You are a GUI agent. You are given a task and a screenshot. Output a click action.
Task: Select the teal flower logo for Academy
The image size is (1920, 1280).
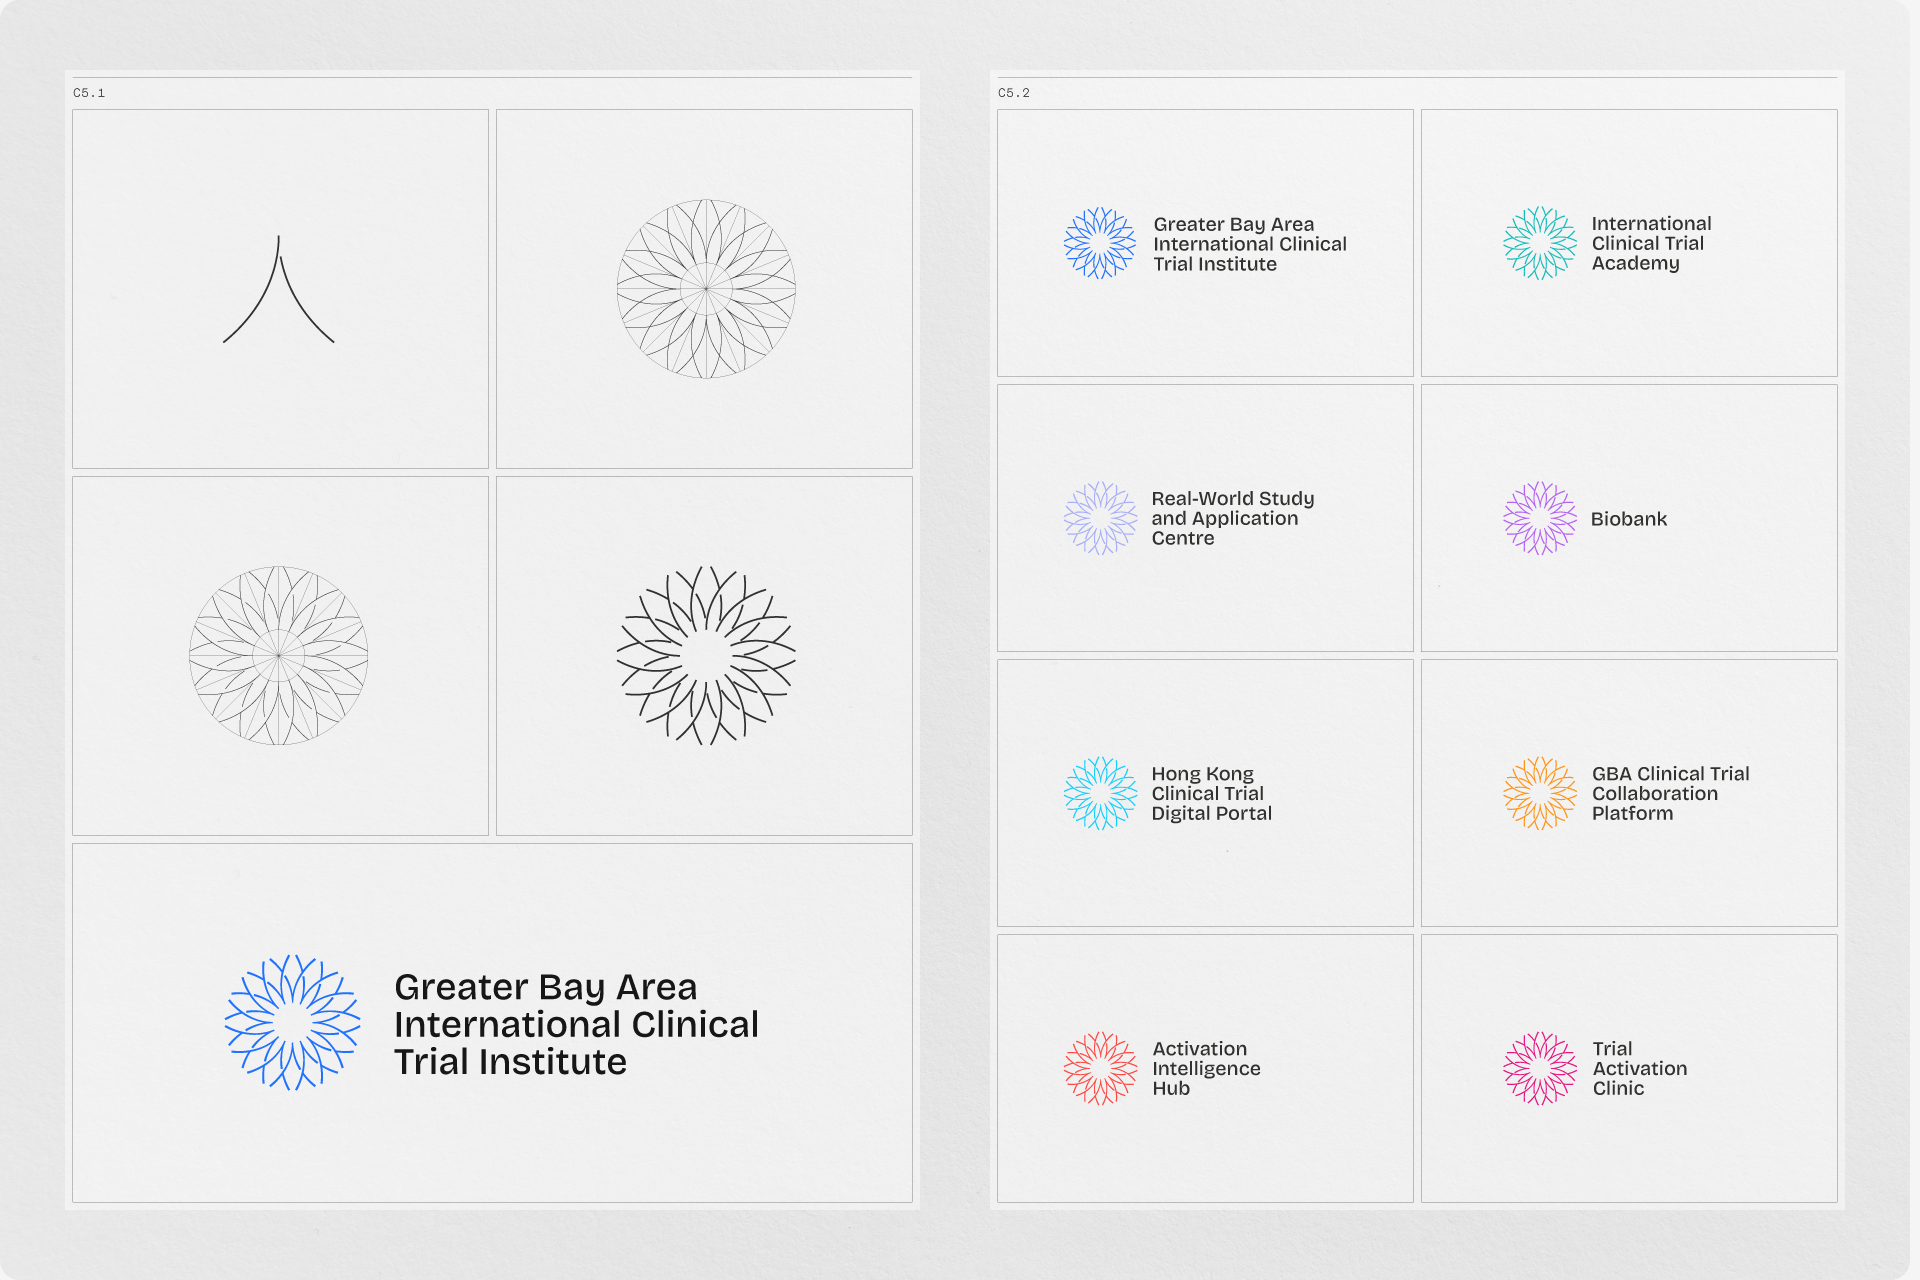point(1540,243)
